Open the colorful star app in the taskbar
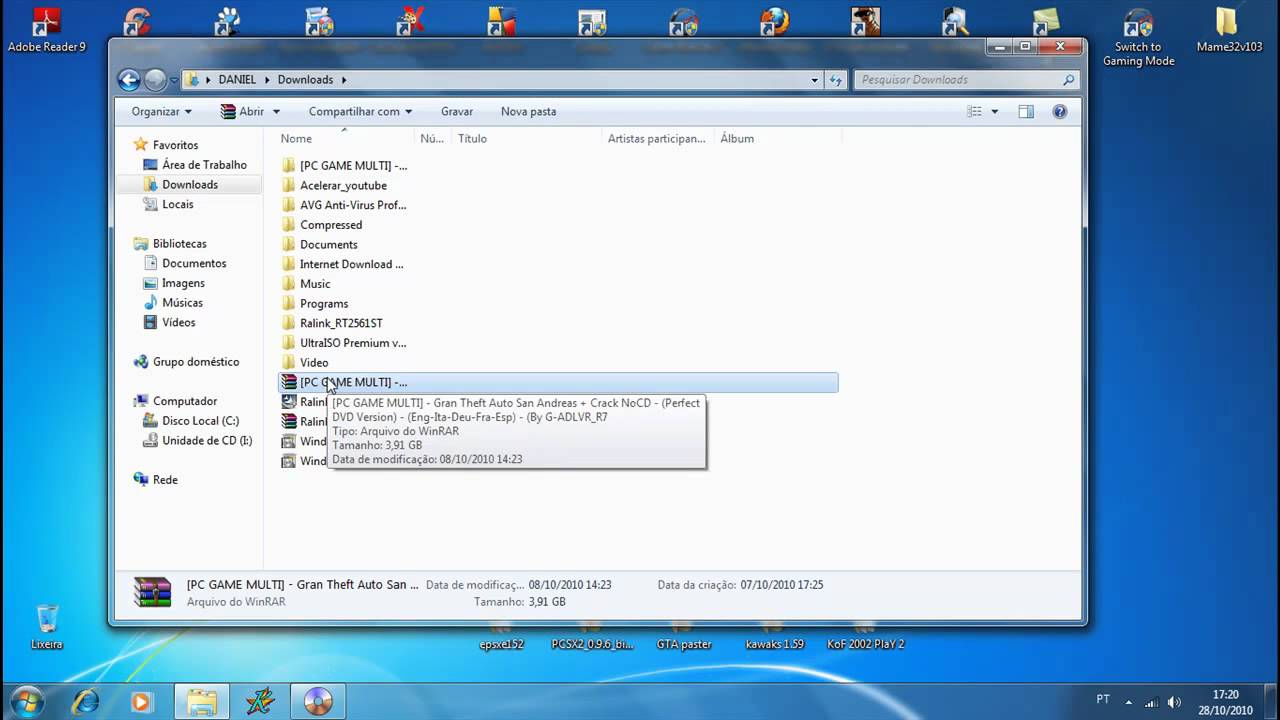 click(260, 702)
